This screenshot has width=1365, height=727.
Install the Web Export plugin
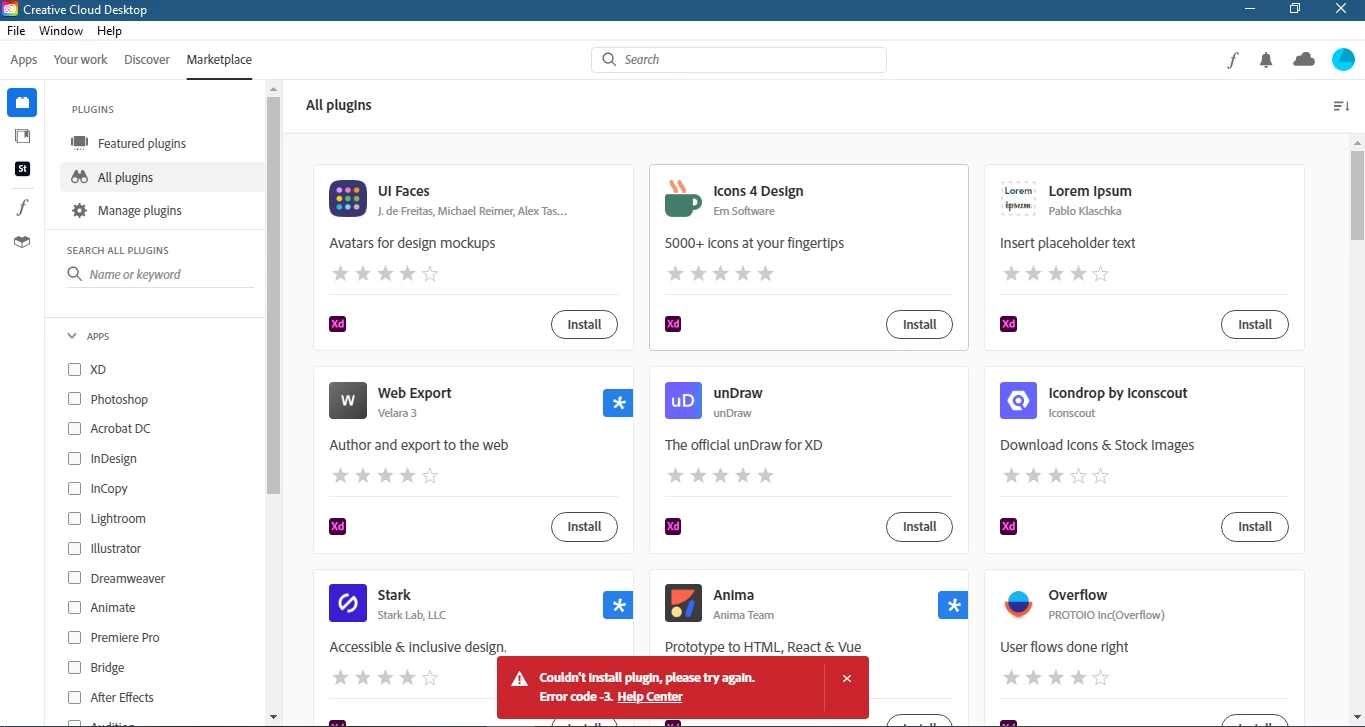coord(584,526)
